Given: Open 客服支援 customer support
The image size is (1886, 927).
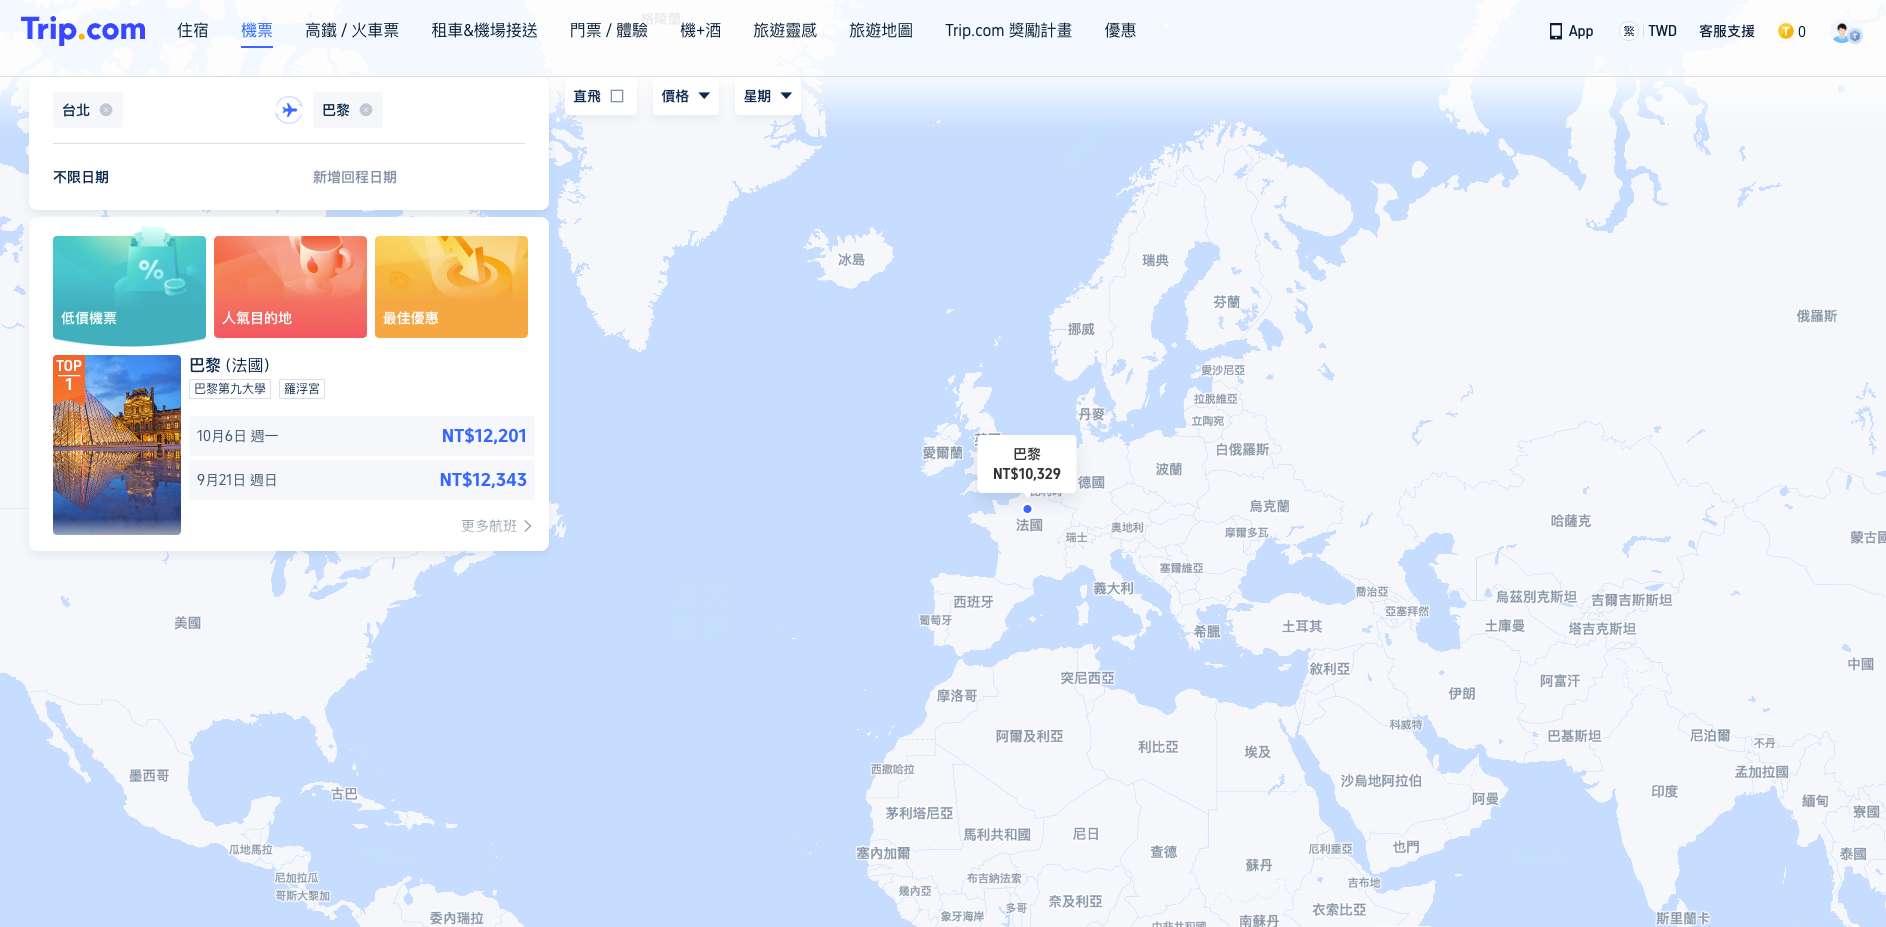Looking at the screenshot, I should 1727,31.
